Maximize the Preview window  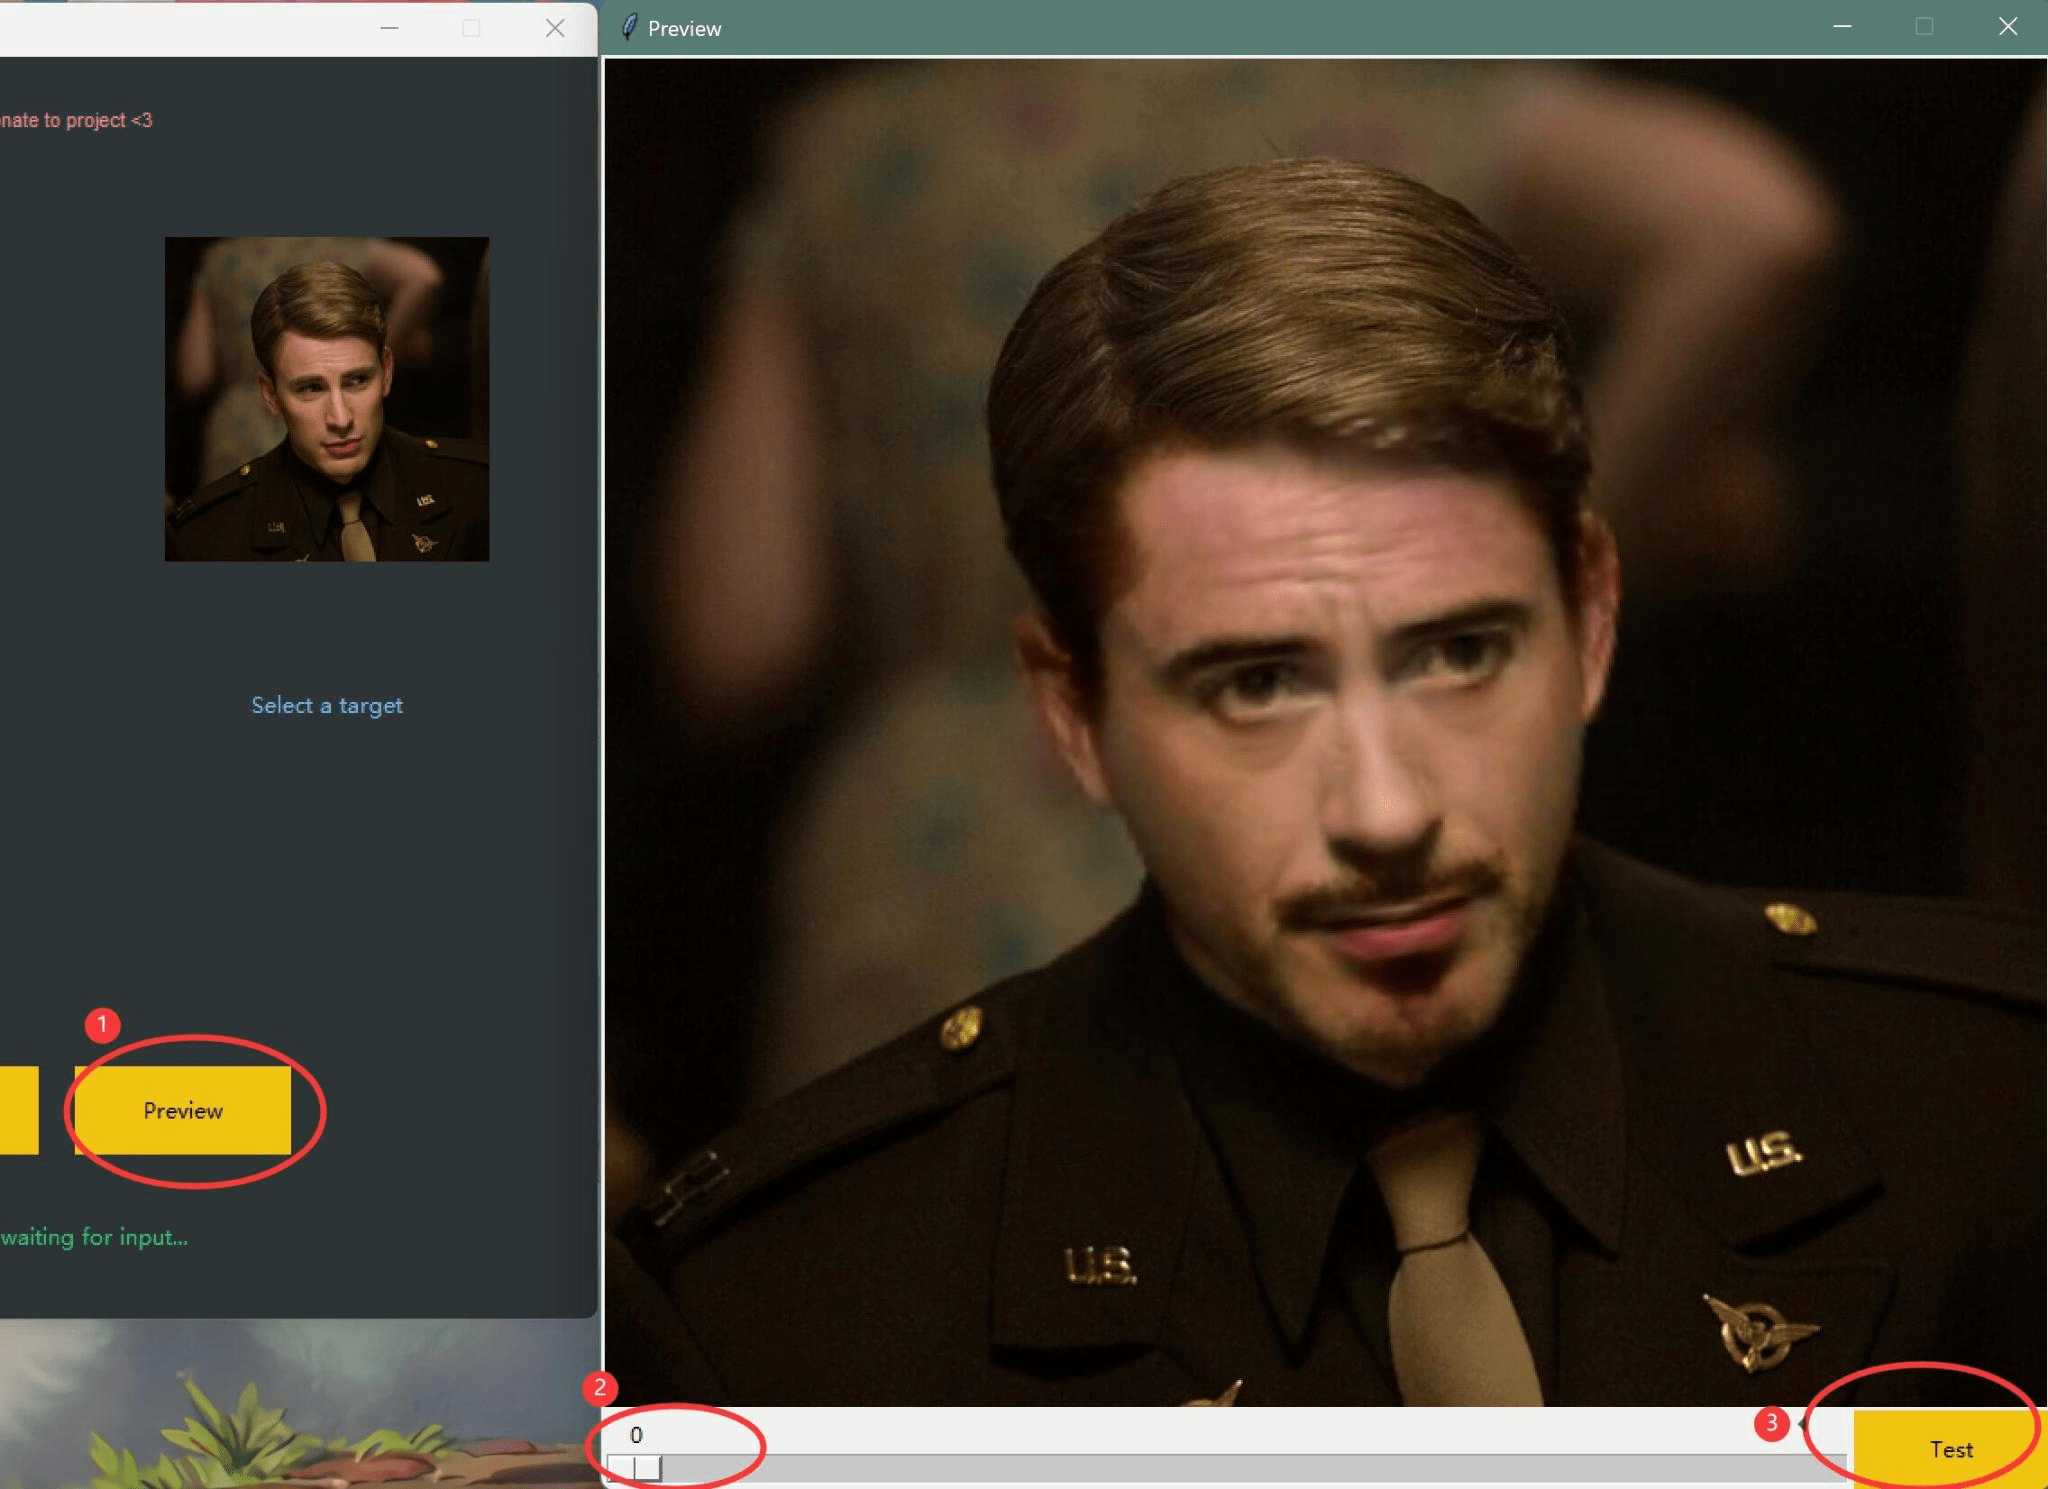(x=1924, y=27)
